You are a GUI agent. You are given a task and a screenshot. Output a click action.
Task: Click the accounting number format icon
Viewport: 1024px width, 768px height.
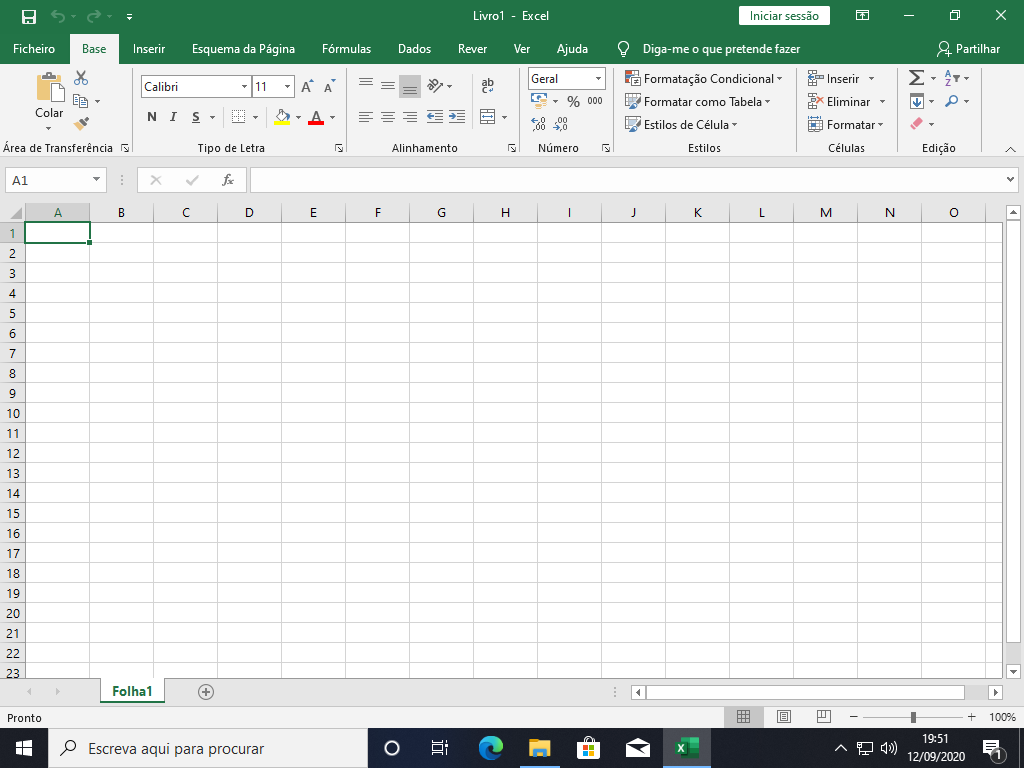(x=539, y=101)
